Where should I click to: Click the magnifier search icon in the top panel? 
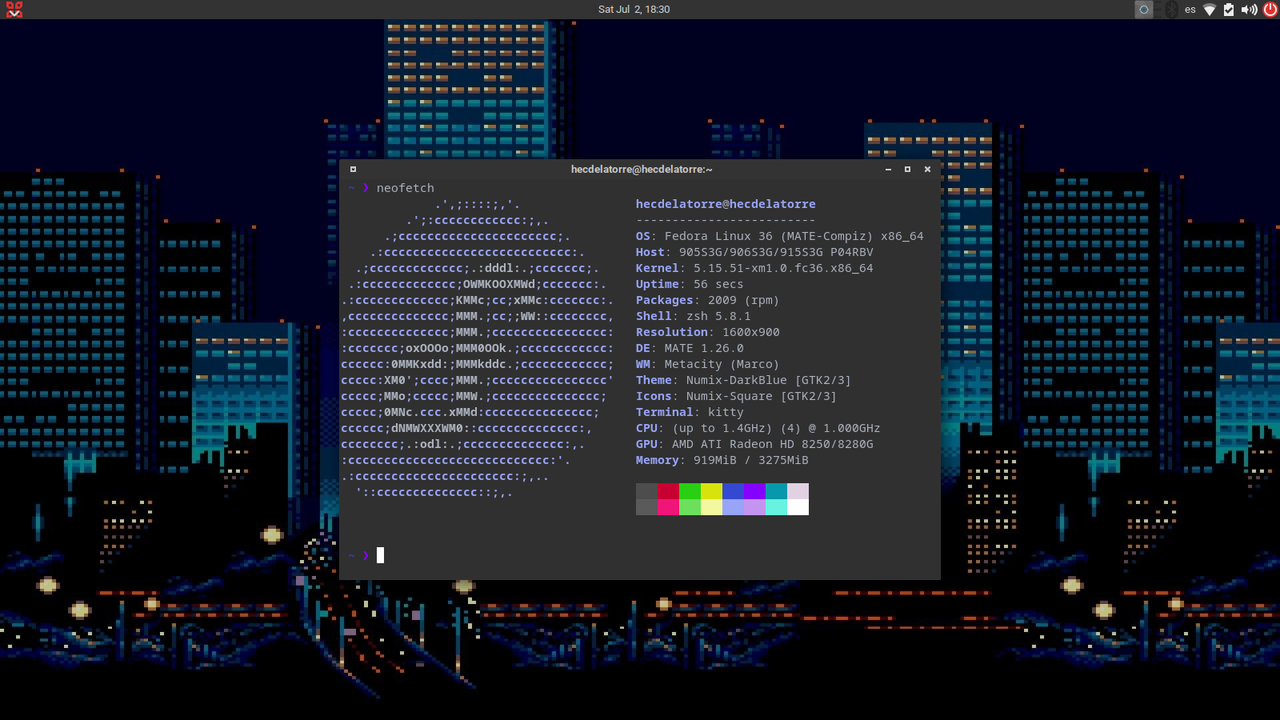tap(1143, 9)
